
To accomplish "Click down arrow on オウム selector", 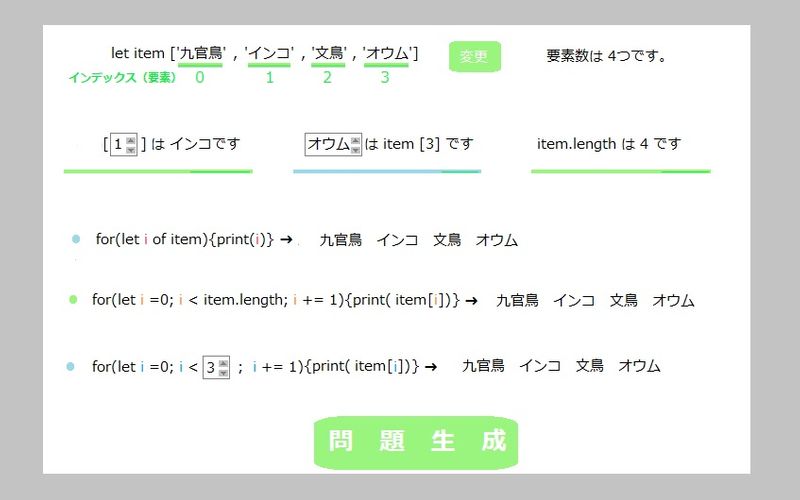I will click(x=355, y=148).
